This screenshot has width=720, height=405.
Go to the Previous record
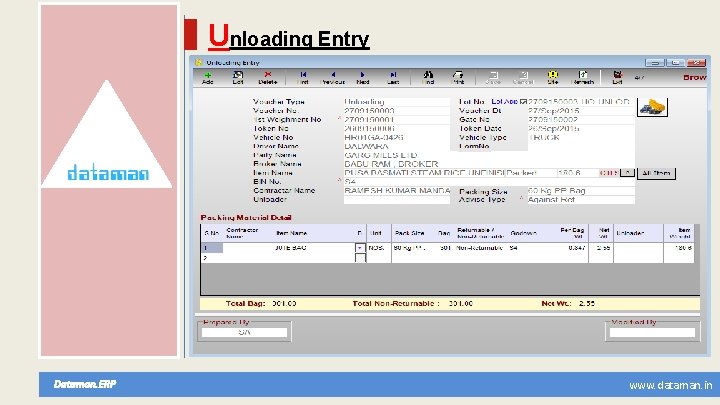(x=333, y=78)
